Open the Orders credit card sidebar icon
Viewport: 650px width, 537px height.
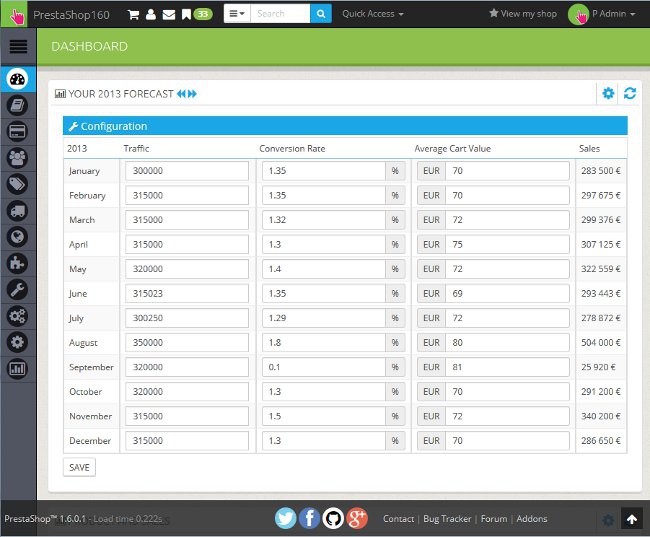17,131
